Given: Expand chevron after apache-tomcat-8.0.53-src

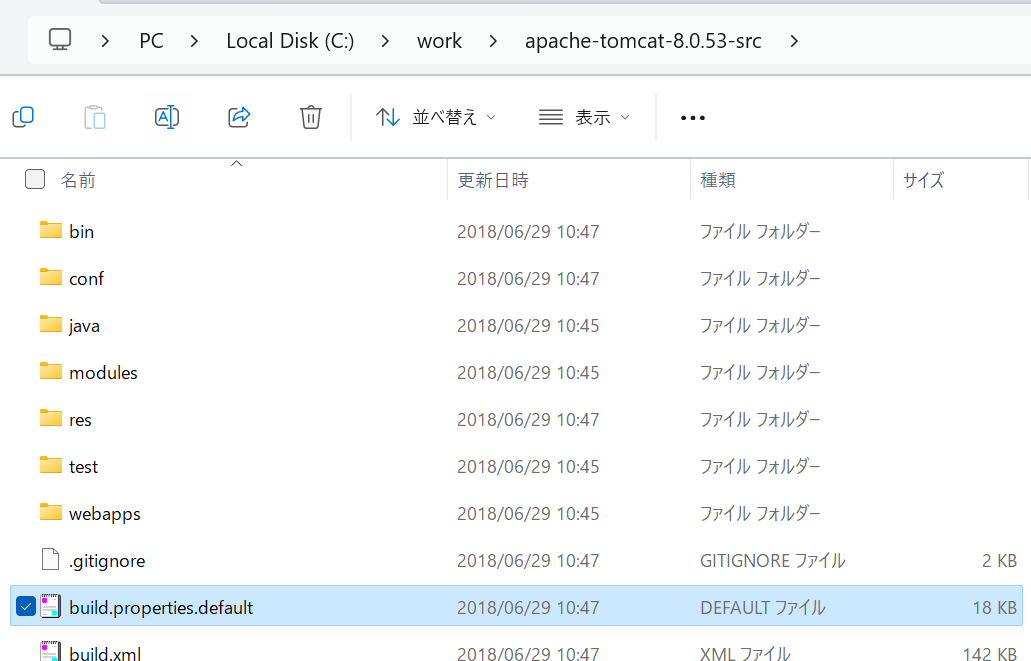Looking at the screenshot, I should [x=794, y=41].
